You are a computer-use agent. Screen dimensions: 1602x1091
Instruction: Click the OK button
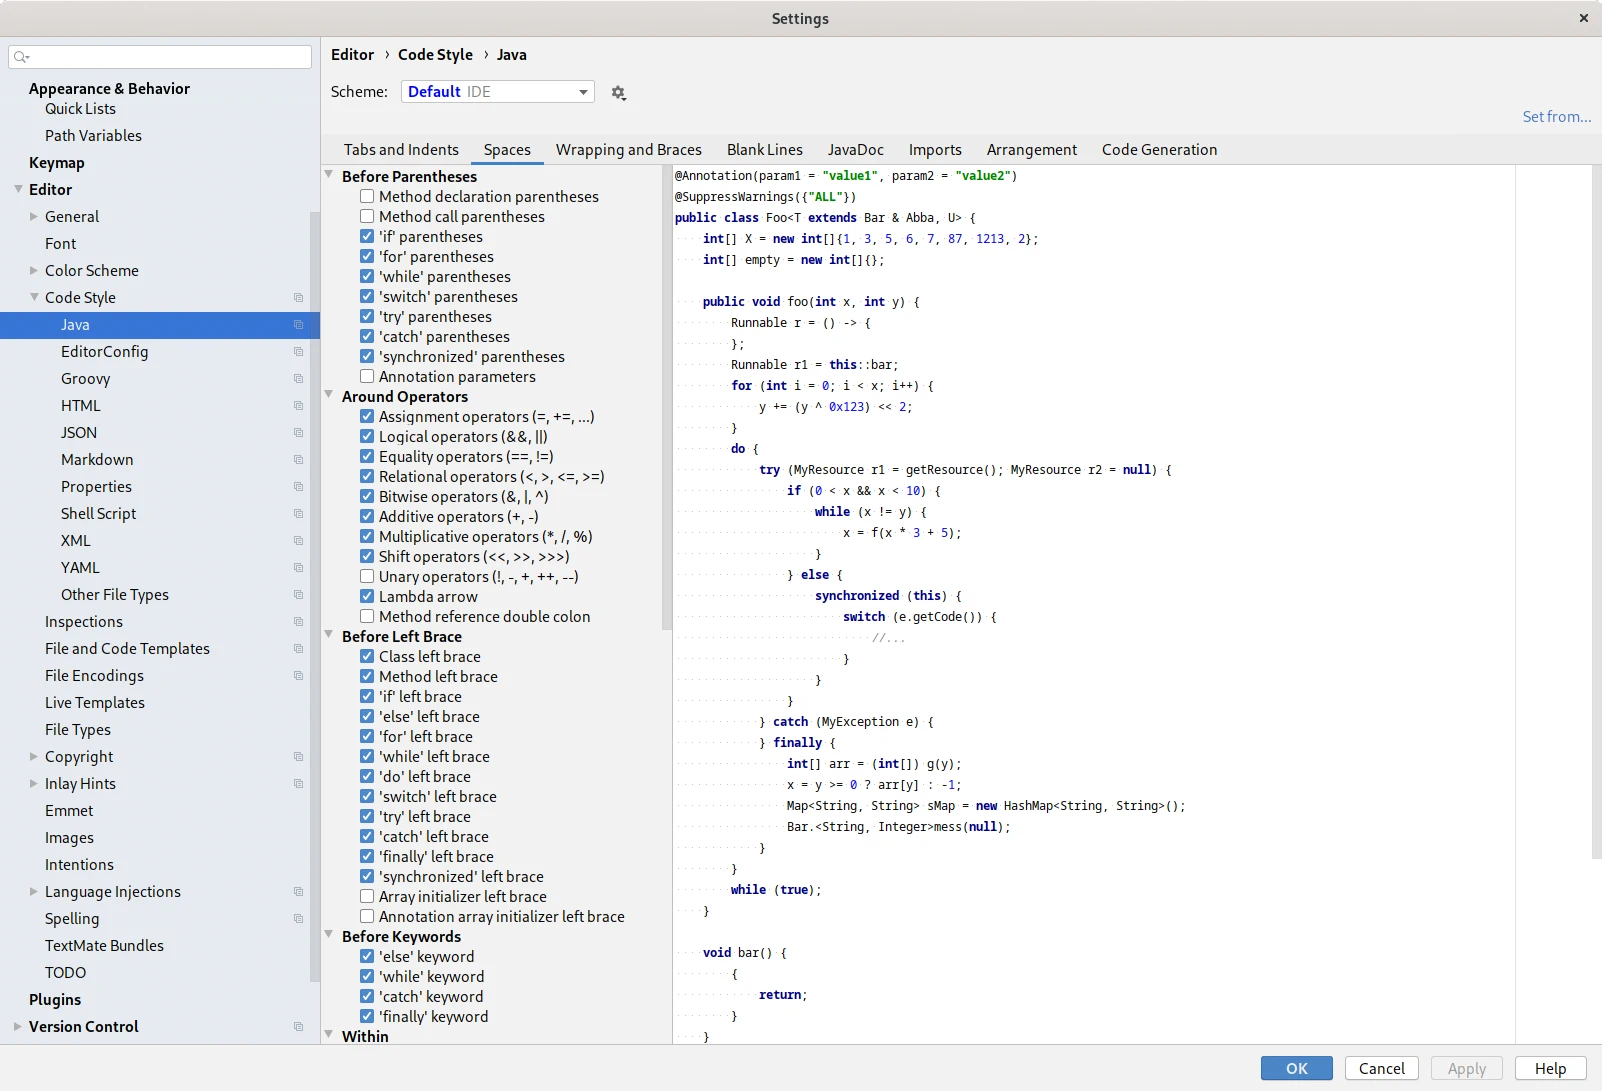(1296, 1068)
